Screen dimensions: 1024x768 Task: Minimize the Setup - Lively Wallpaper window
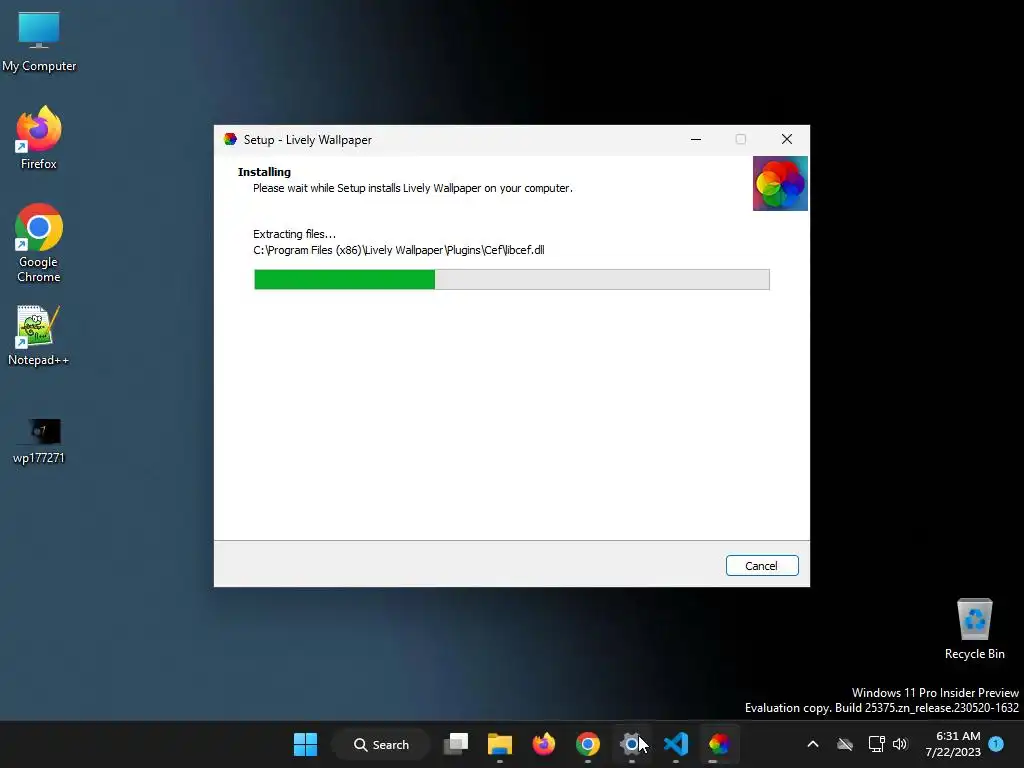[x=696, y=139]
